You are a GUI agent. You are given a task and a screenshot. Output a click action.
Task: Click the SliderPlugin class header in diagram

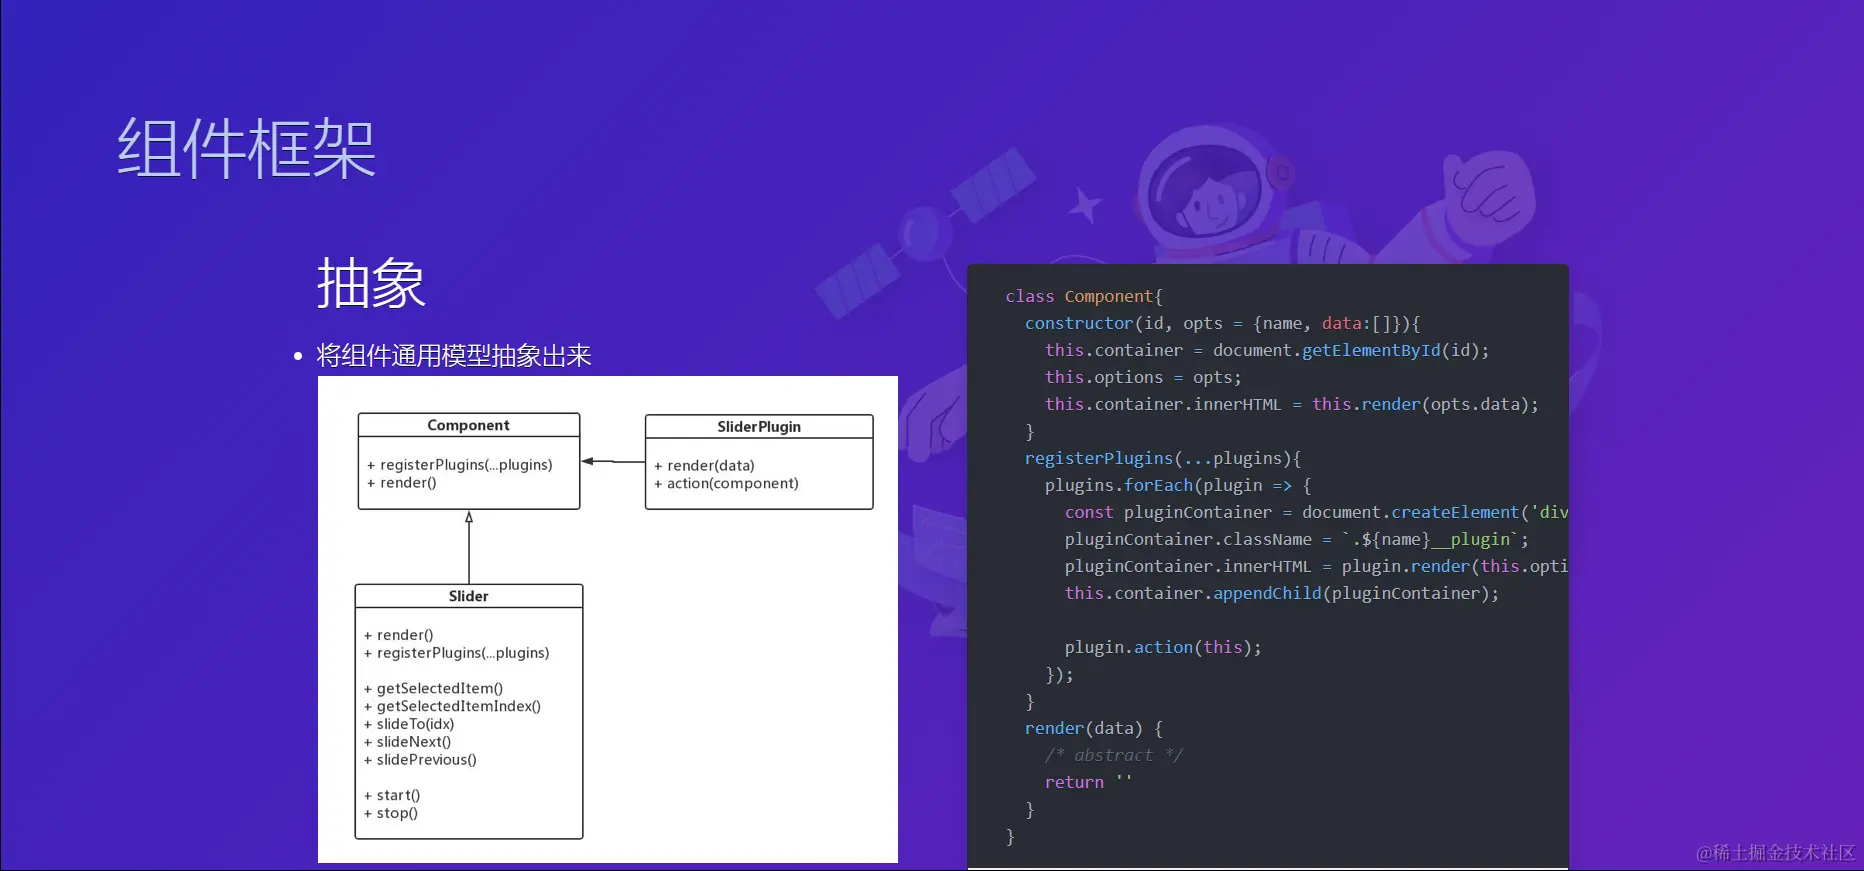[759, 427]
